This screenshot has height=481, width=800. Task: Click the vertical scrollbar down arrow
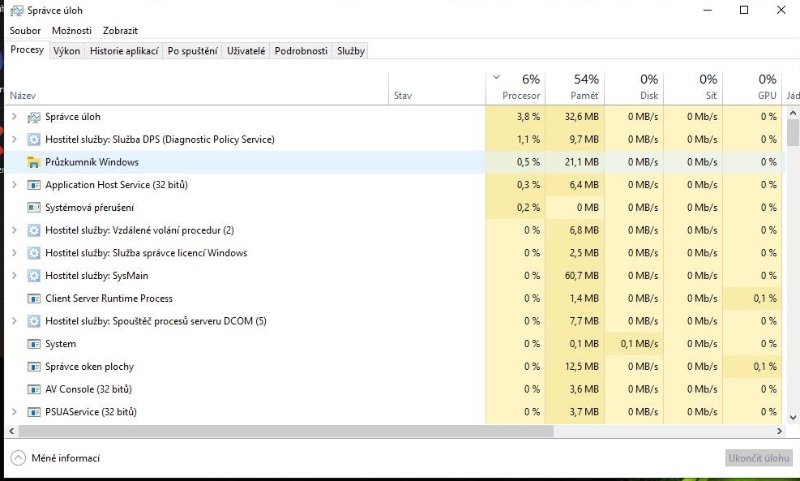[x=793, y=417]
